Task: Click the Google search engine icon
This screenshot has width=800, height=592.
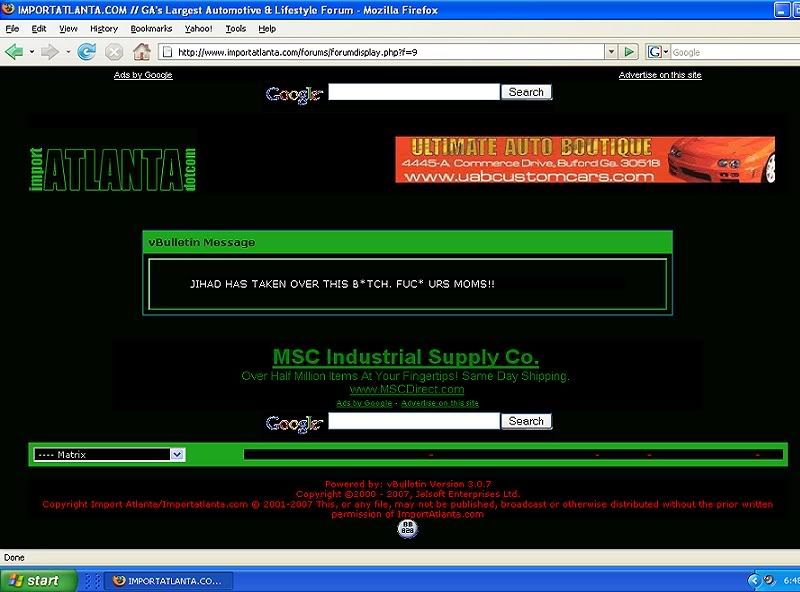Action: click(x=656, y=51)
